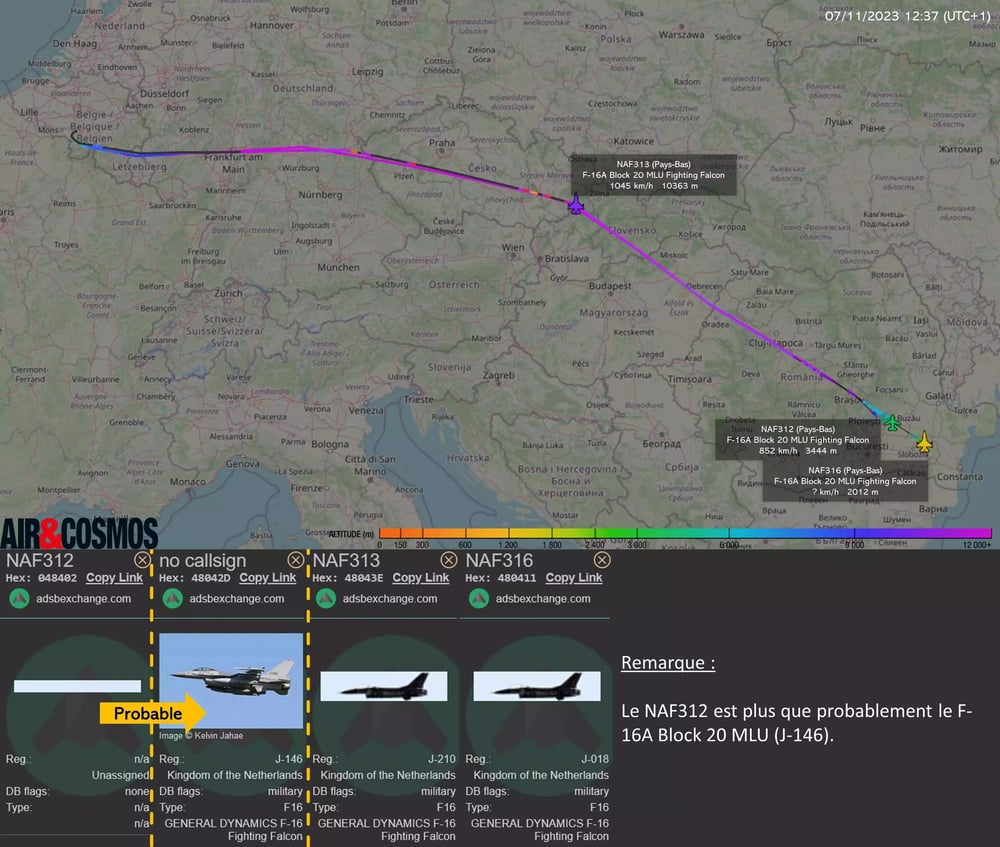The height and width of the screenshot is (847, 1000).
Task: Click the Air & Cosmos logo
Action: coord(79,533)
